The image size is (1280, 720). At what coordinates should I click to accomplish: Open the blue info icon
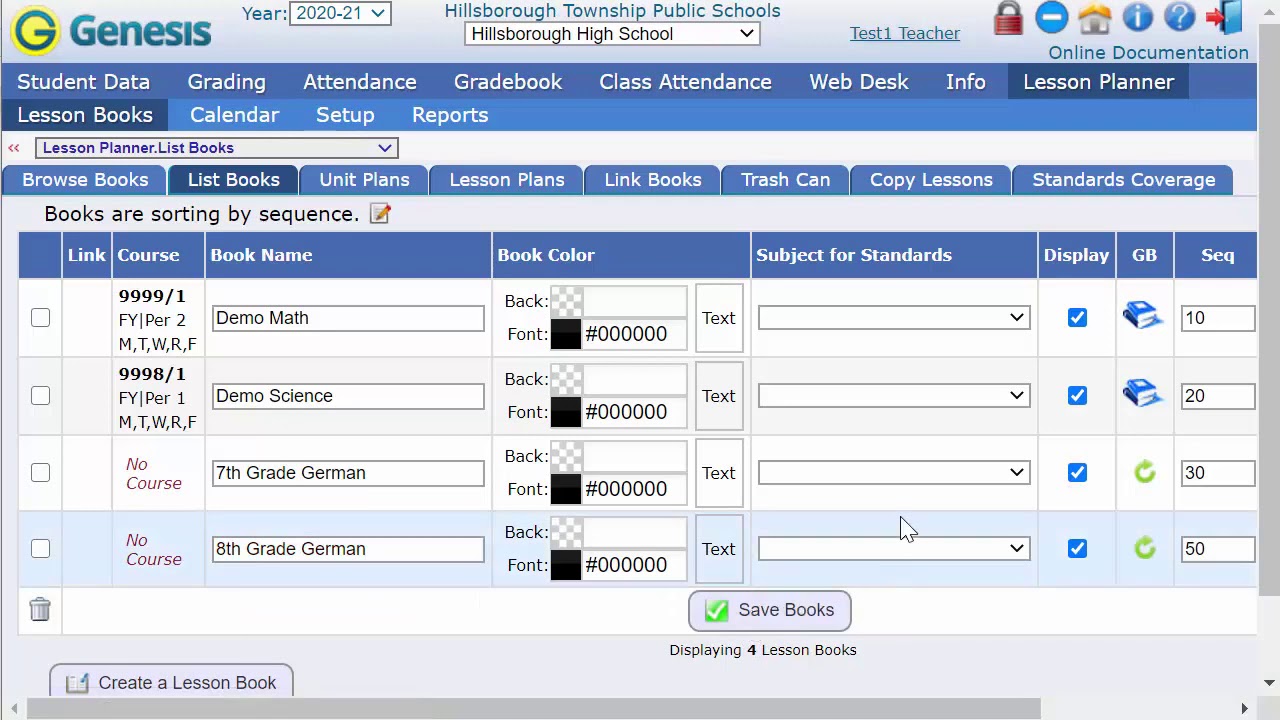1137,17
